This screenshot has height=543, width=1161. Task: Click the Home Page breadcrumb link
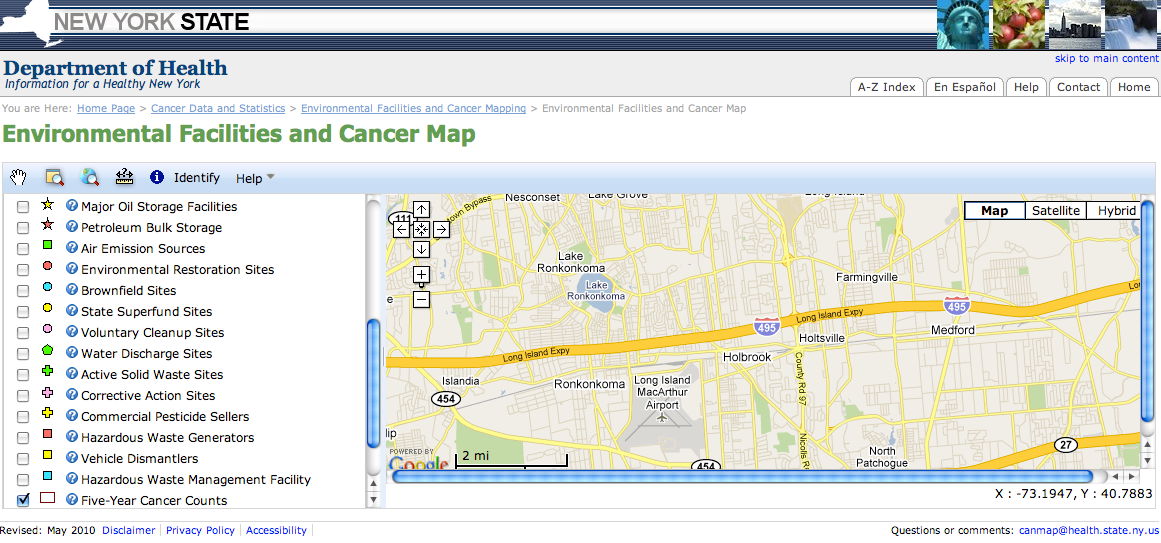106,108
